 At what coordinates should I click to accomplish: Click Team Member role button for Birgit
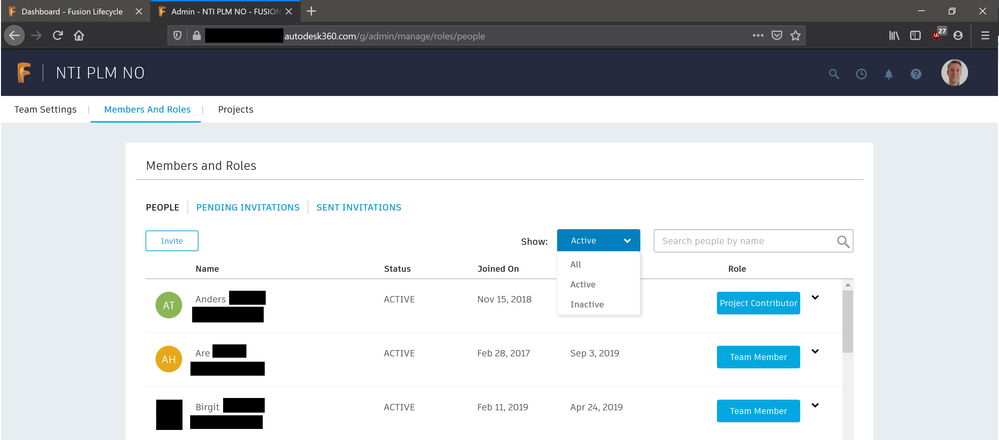[x=758, y=411]
